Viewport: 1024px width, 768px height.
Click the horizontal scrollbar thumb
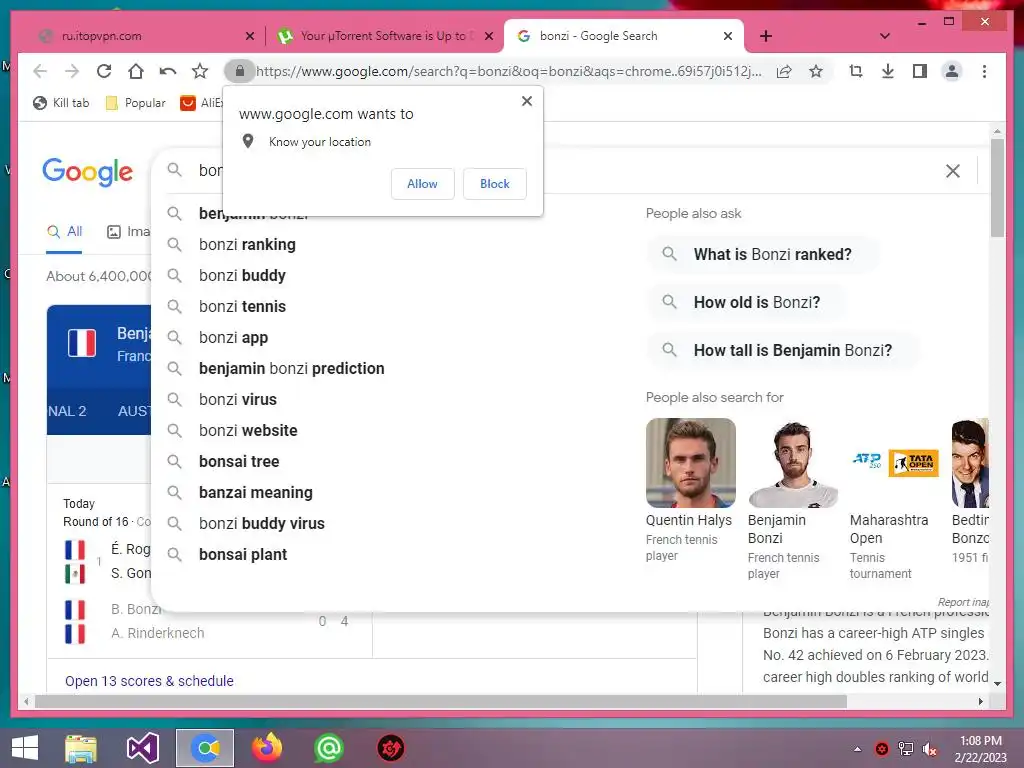(441, 701)
